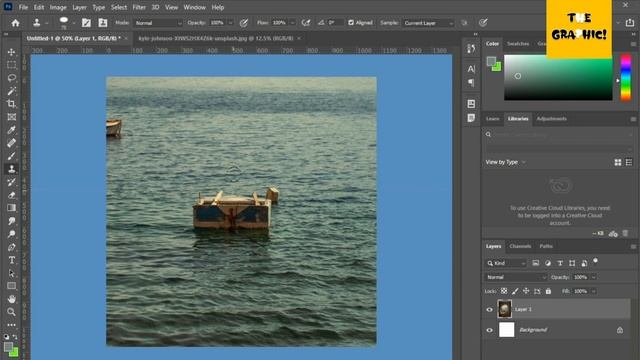
Task: Select the Eyedropper tool
Action: [x=11, y=130]
